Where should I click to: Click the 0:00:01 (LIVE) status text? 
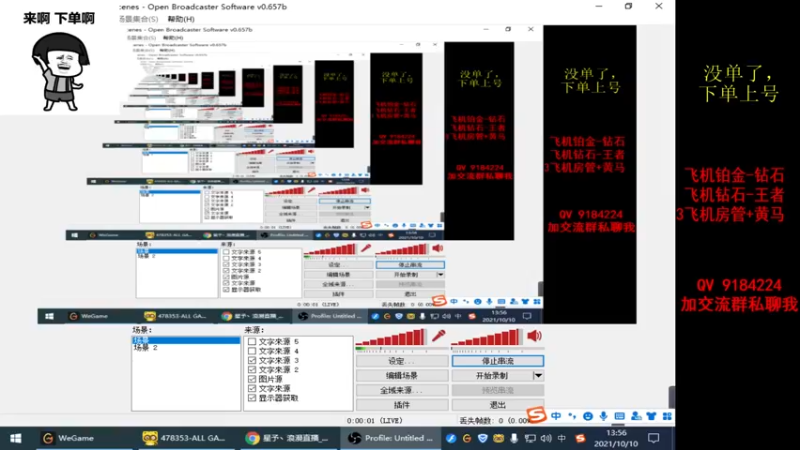click(374, 421)
